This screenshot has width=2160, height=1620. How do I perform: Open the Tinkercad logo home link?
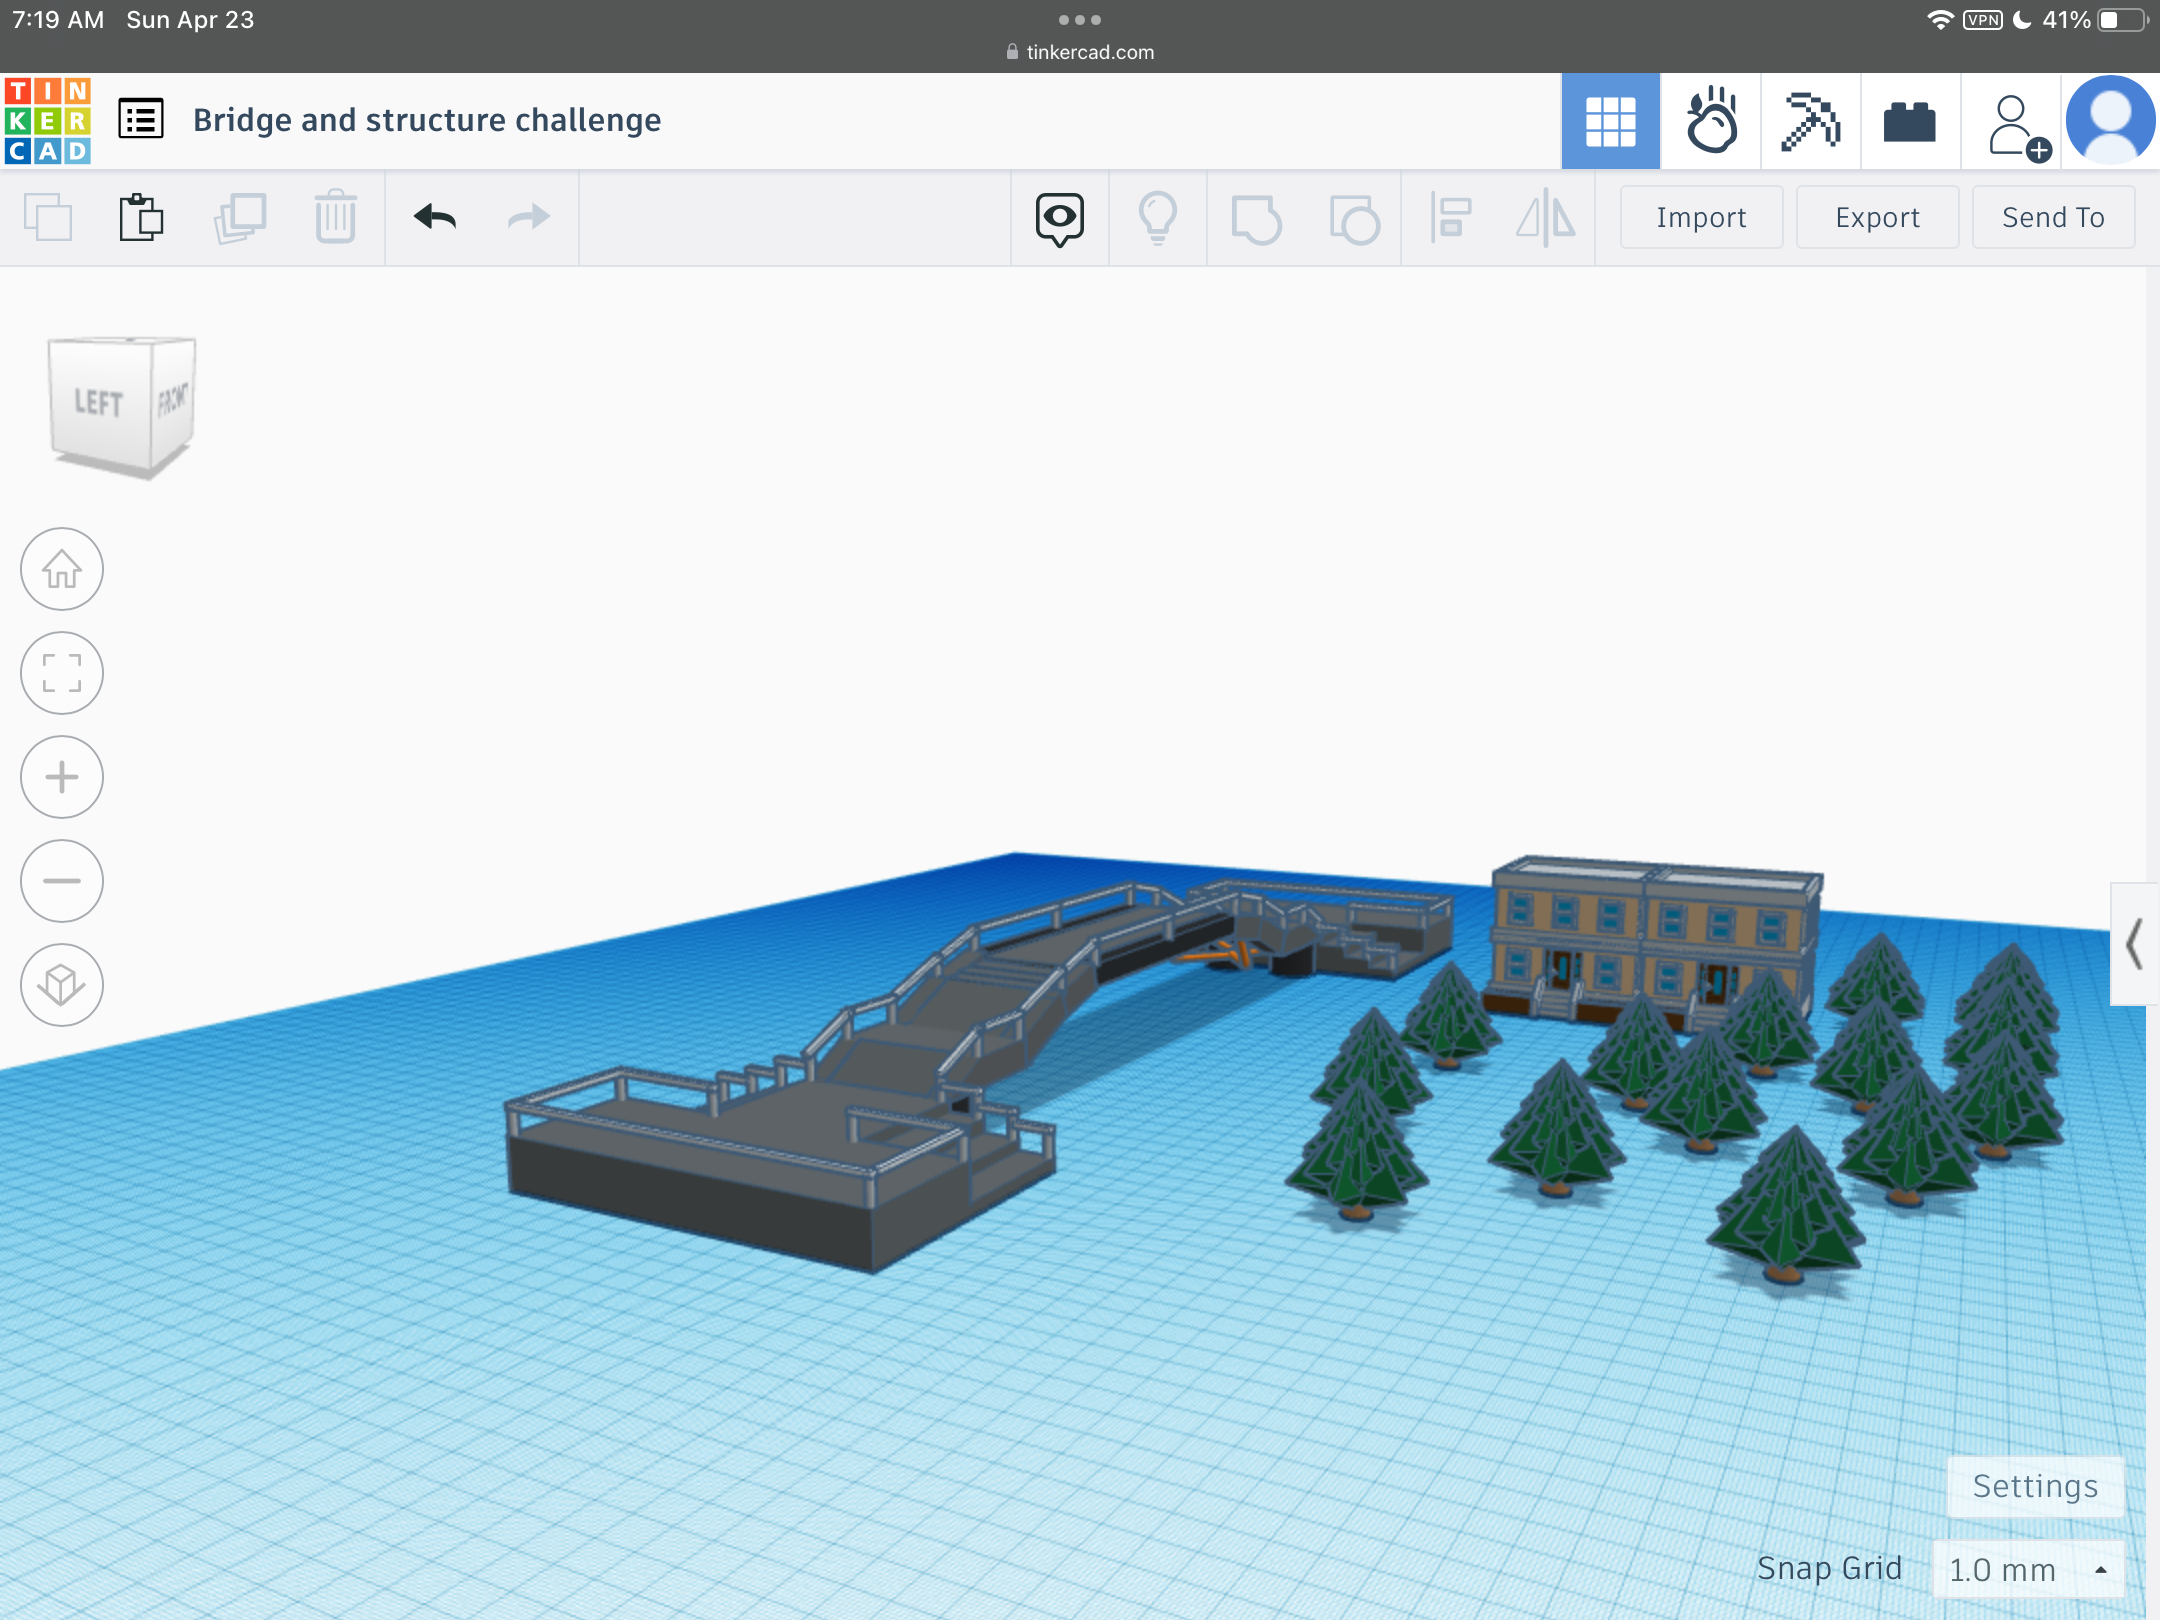48,121
